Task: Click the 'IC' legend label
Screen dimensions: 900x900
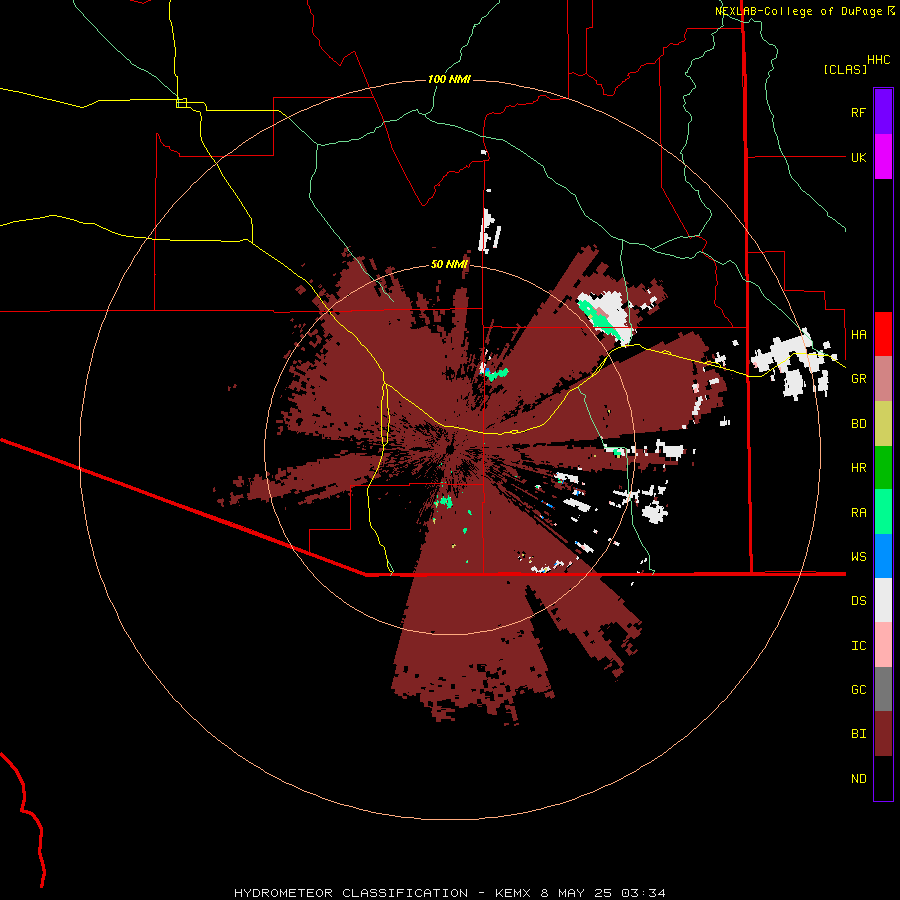Action: (858, 646)
